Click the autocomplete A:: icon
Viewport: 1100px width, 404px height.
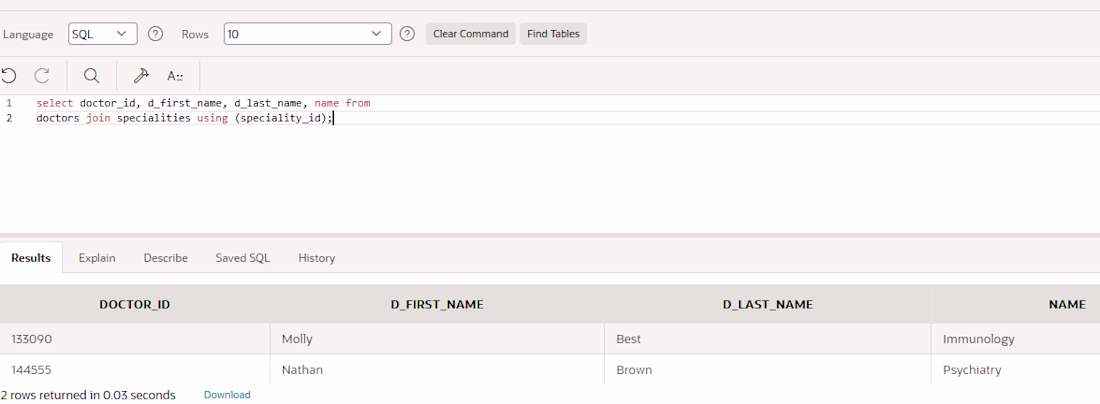tap(175, 76)
